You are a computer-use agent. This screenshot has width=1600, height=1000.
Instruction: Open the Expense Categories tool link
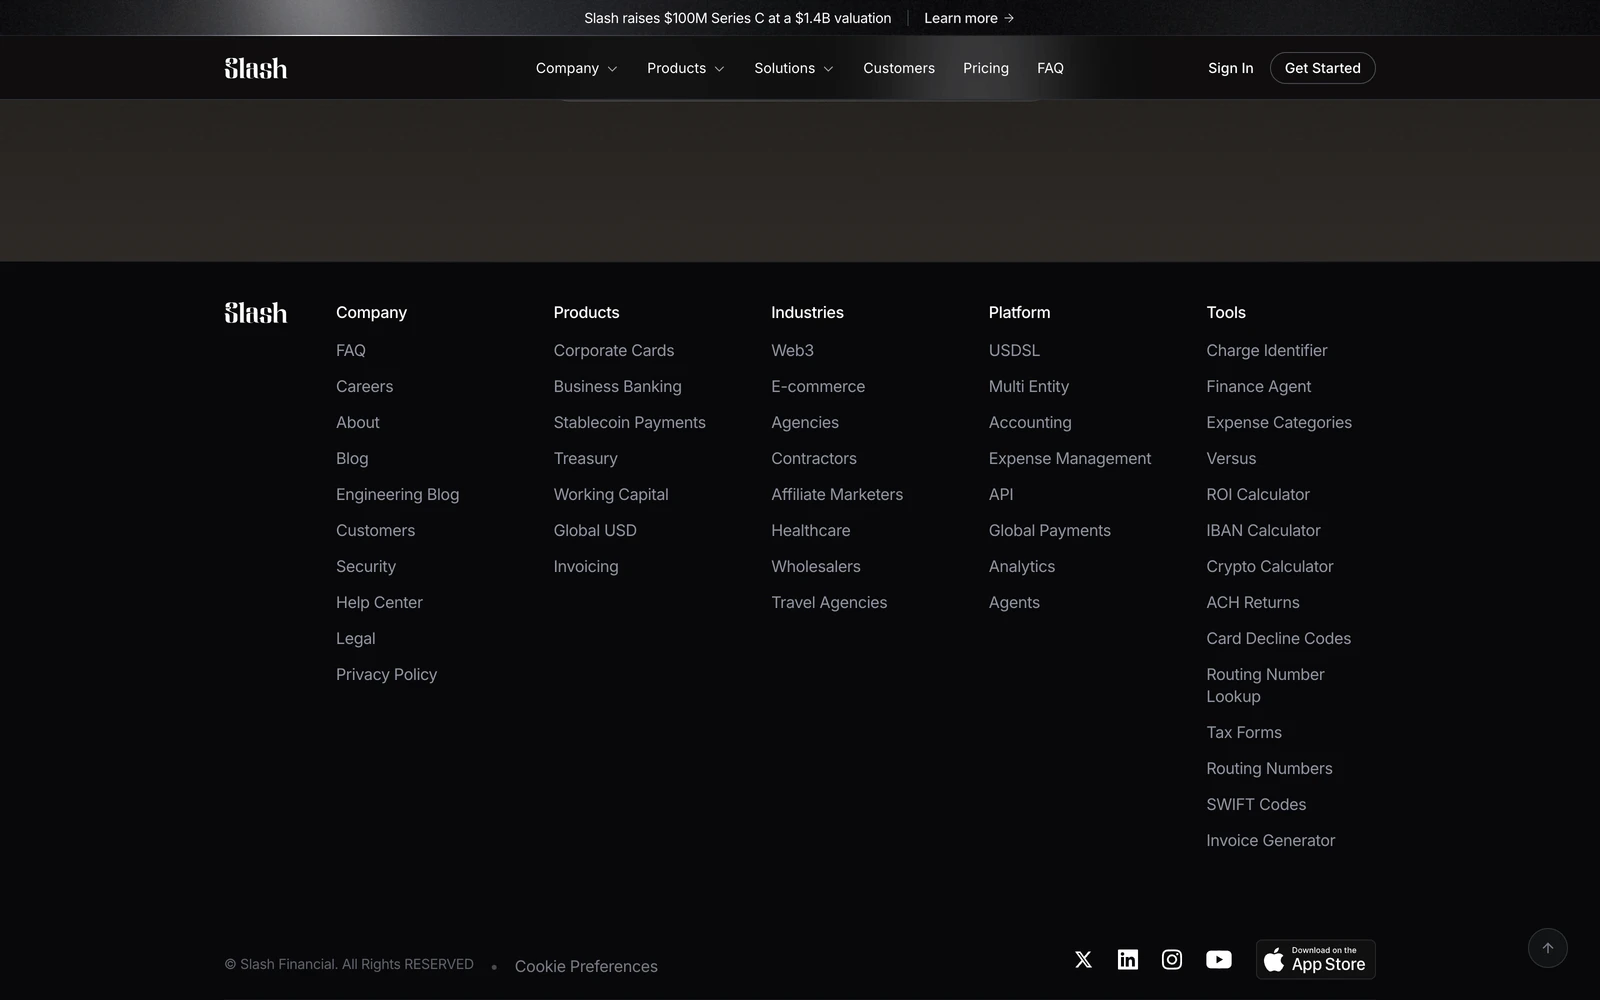pos(1279,422)
